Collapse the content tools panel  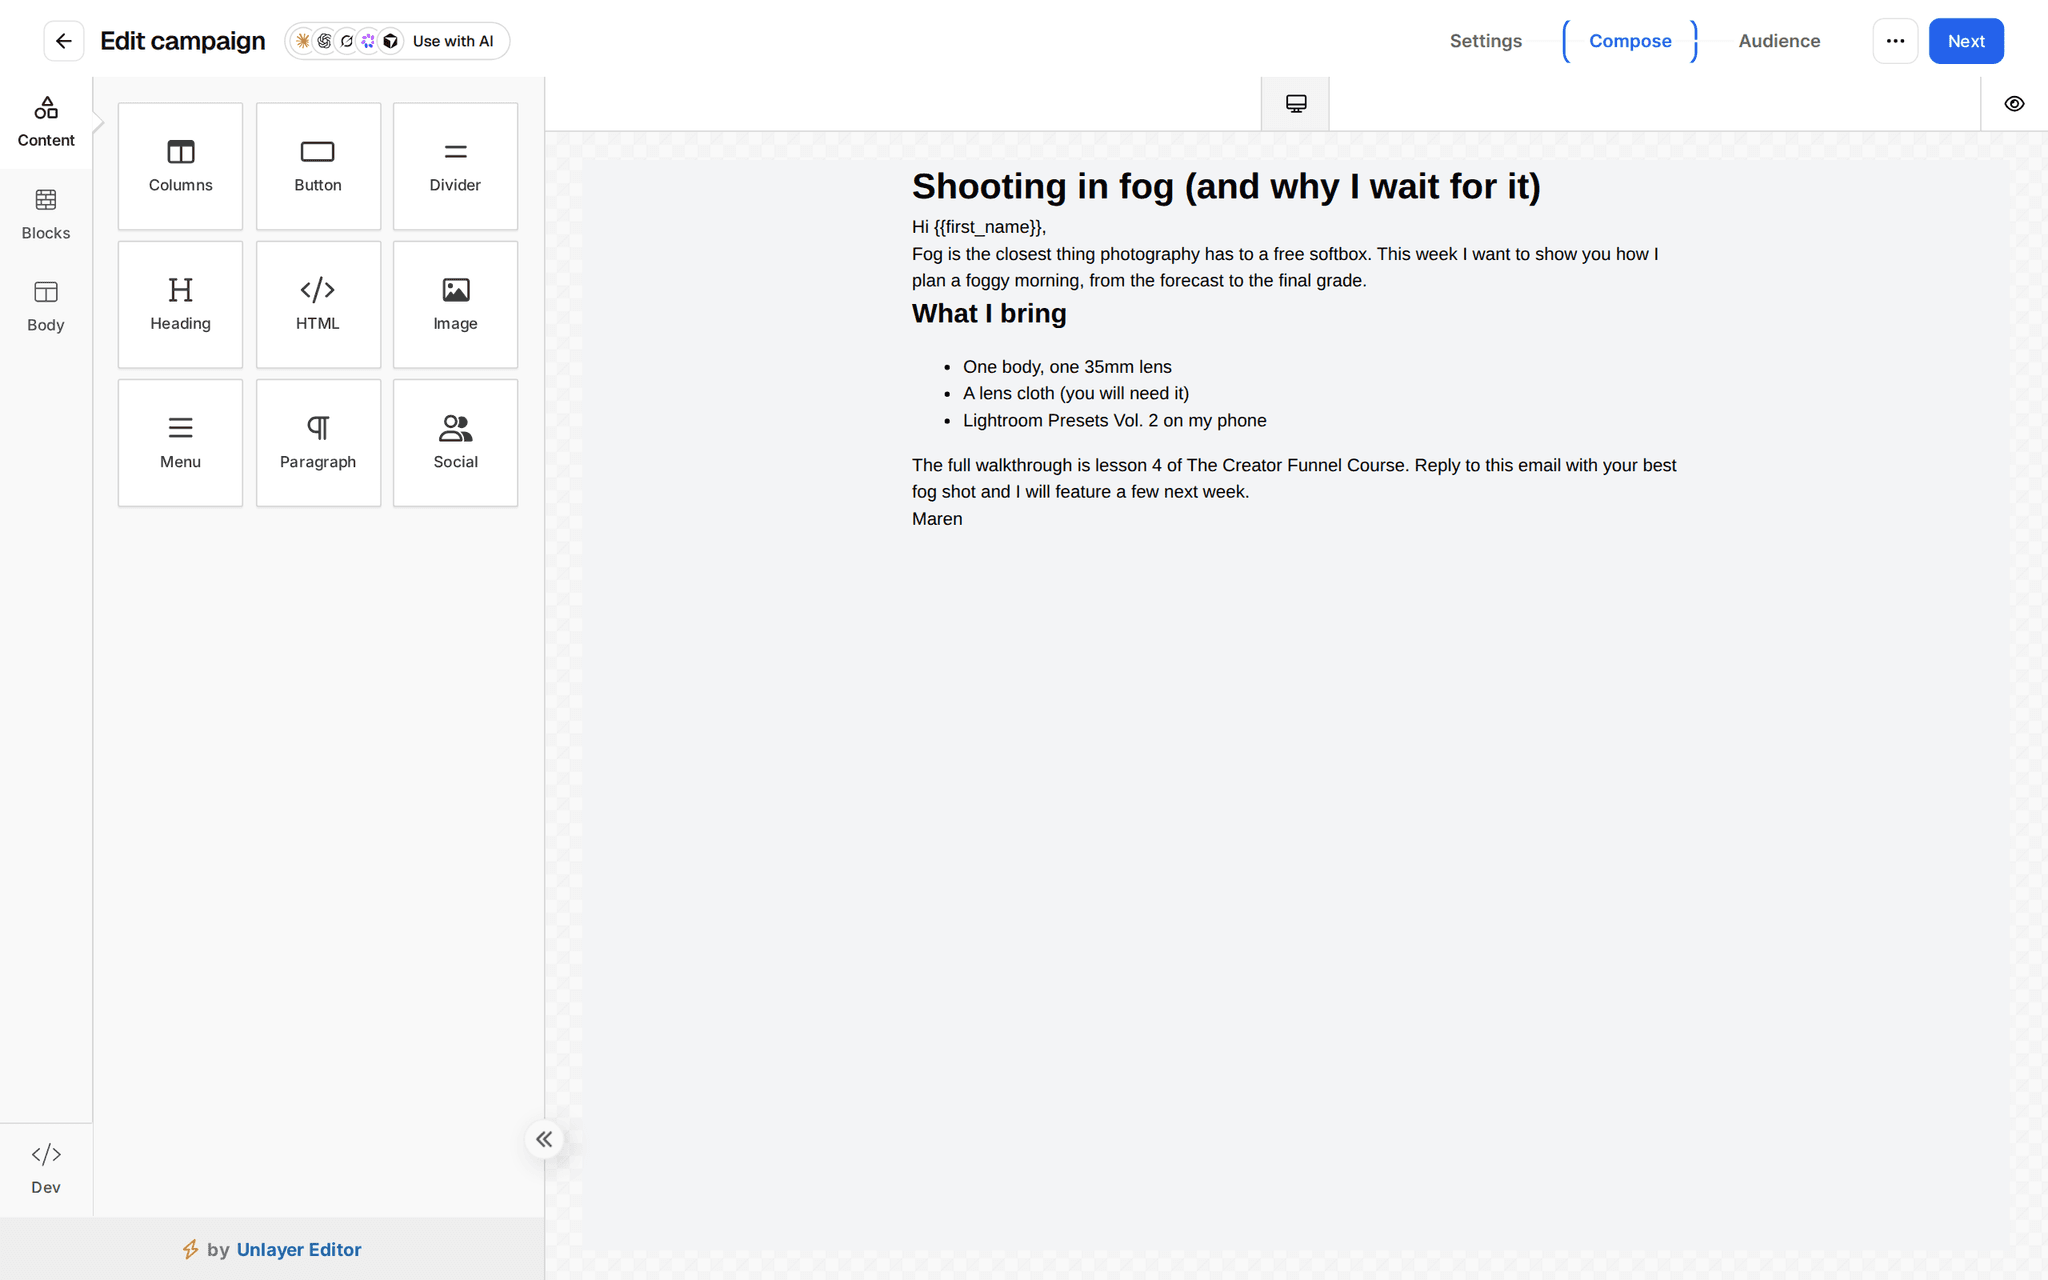point(544,1139)
